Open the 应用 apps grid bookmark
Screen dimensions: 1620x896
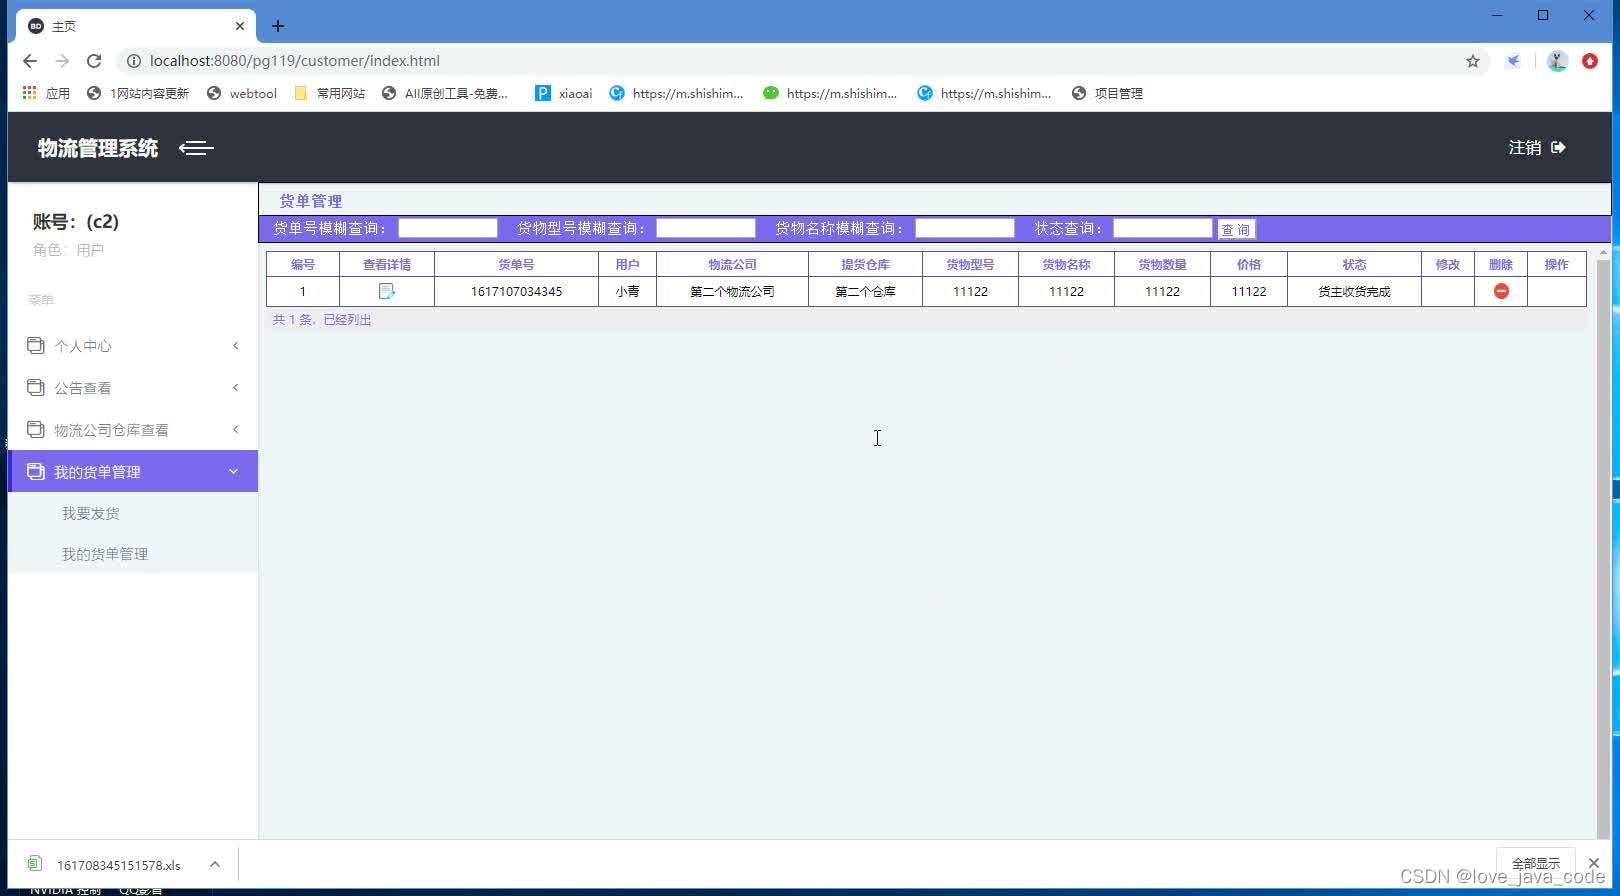click(x=46, y=93)
